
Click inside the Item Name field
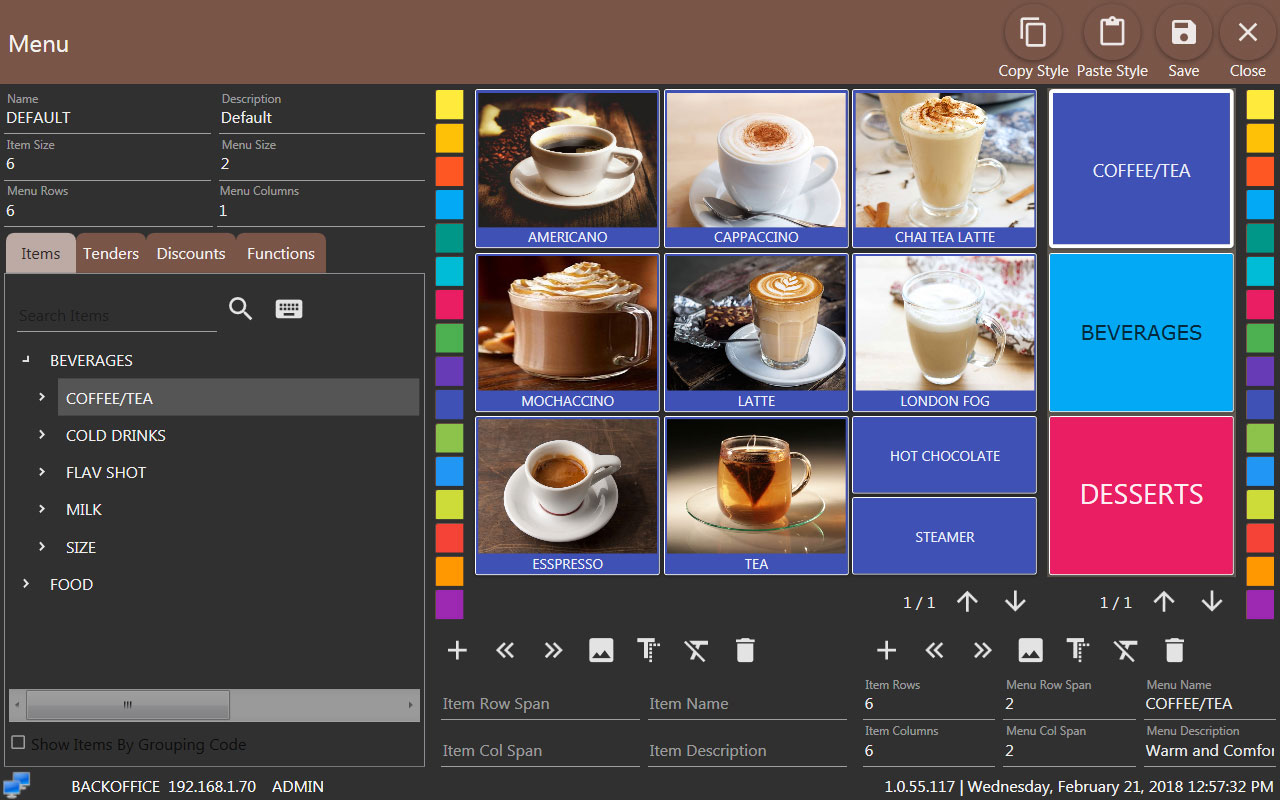pos(747,703)
